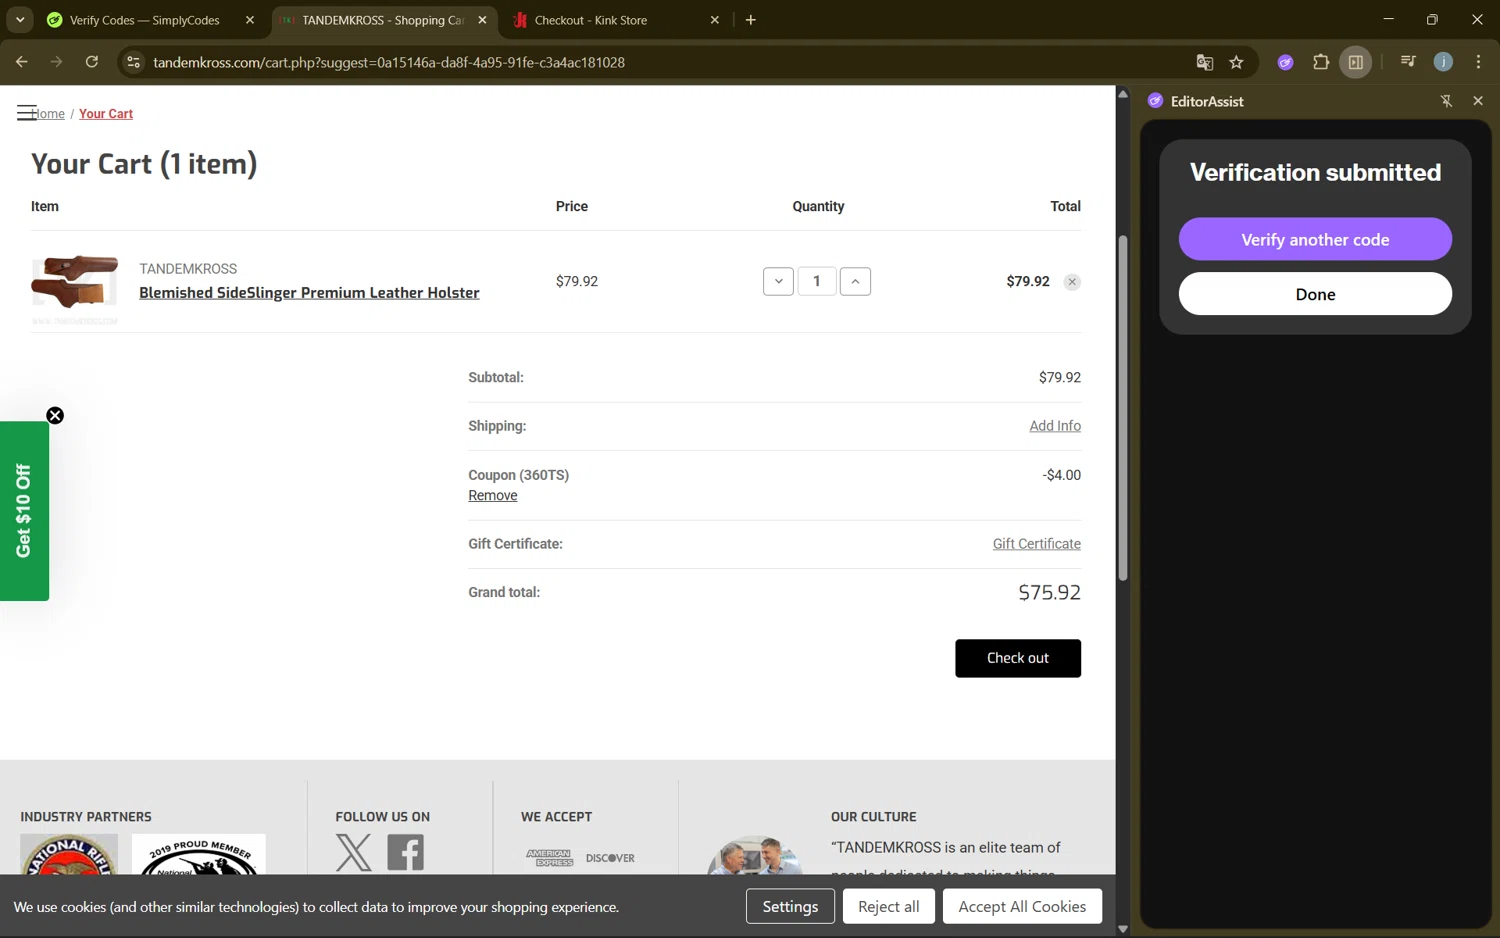The width and height of the screenshot is (1500, 938).
Task: Open the profile avatar icon
Action: tap(1443, 62)
